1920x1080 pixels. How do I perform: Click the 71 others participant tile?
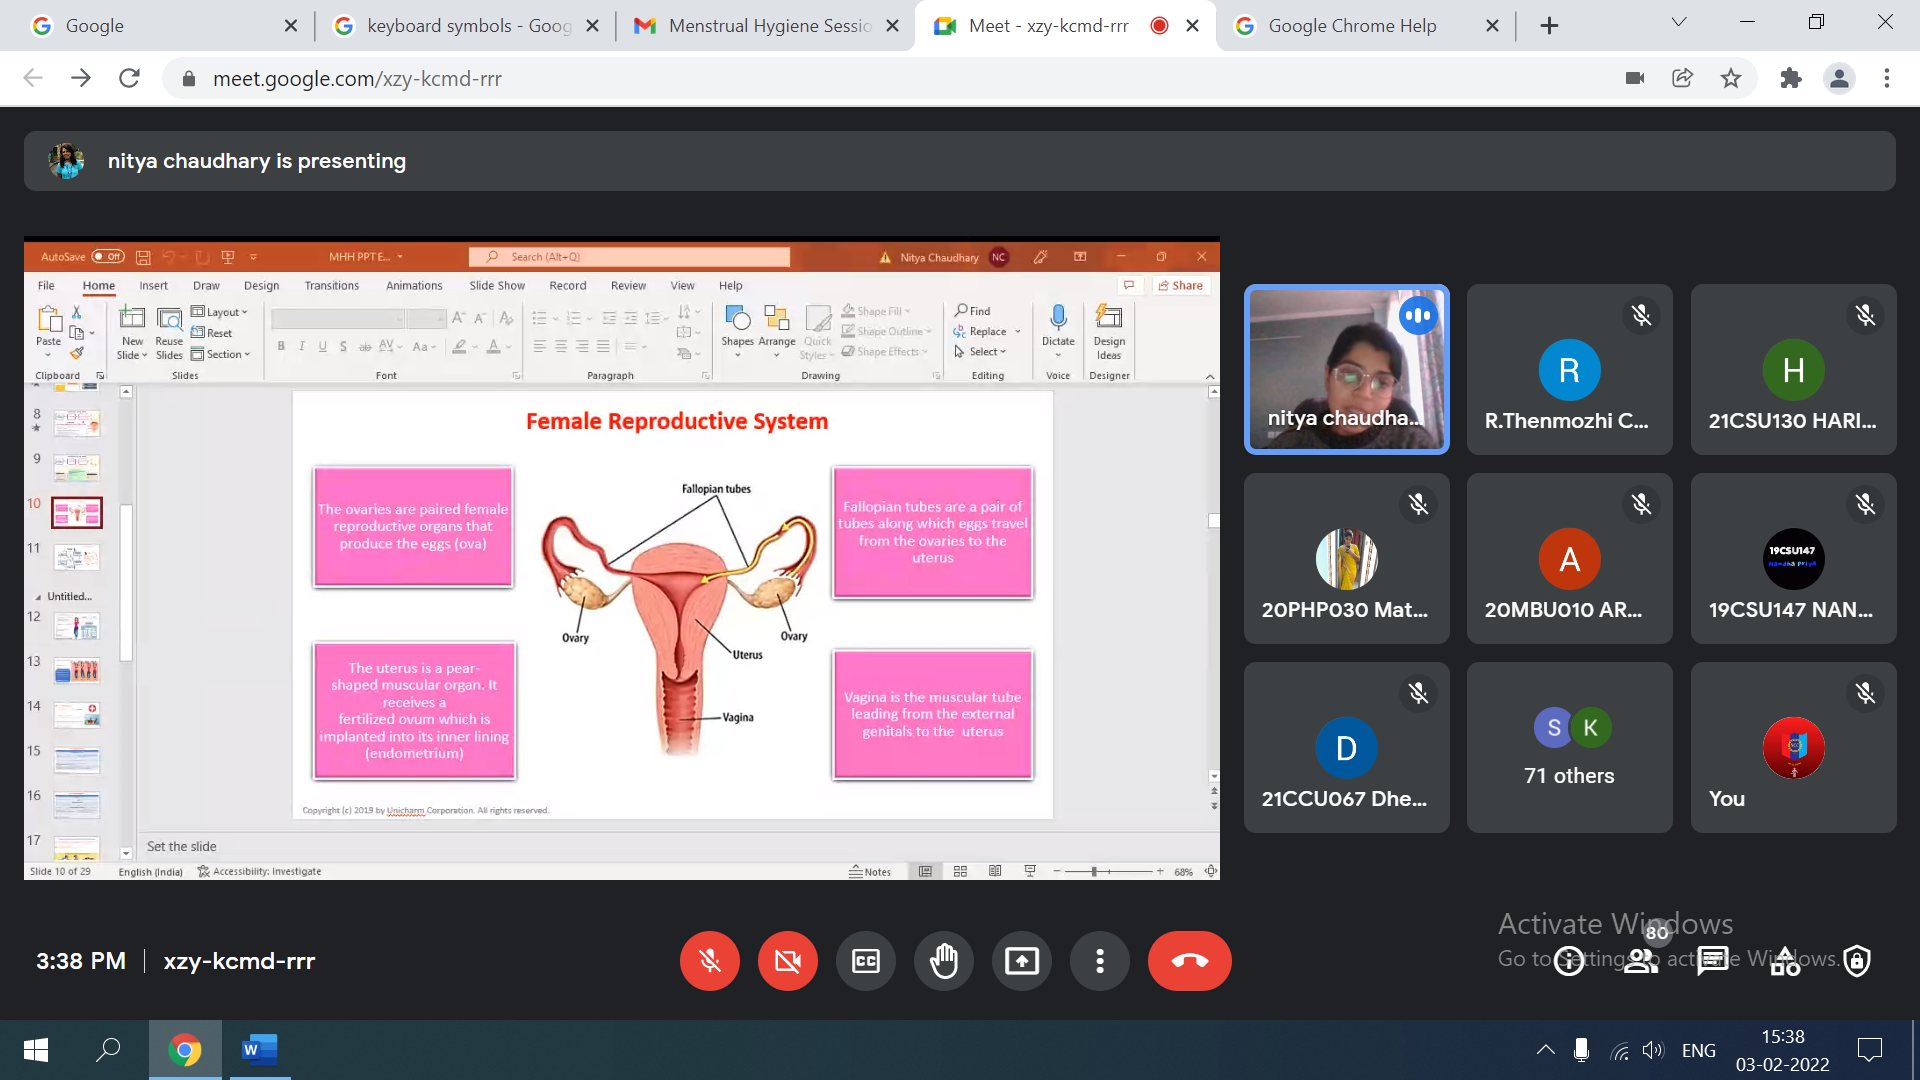tap(1569, 747)
